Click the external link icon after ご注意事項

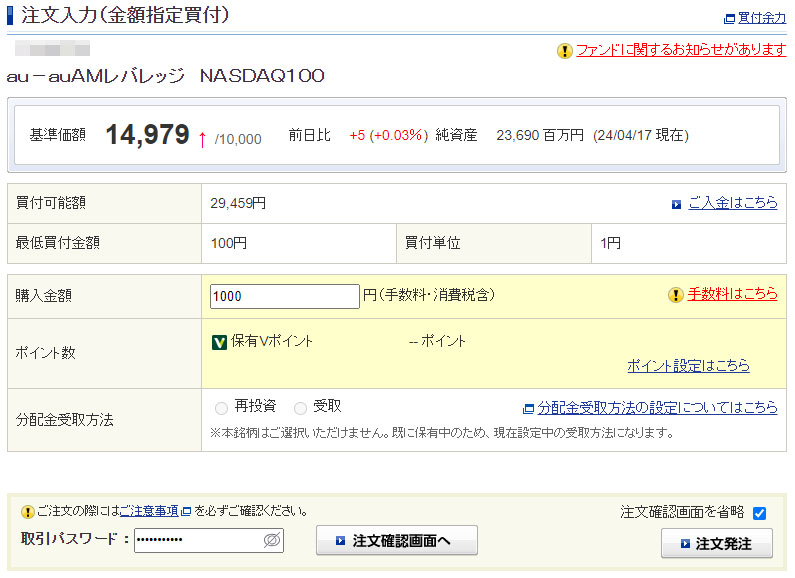point(186,511)
